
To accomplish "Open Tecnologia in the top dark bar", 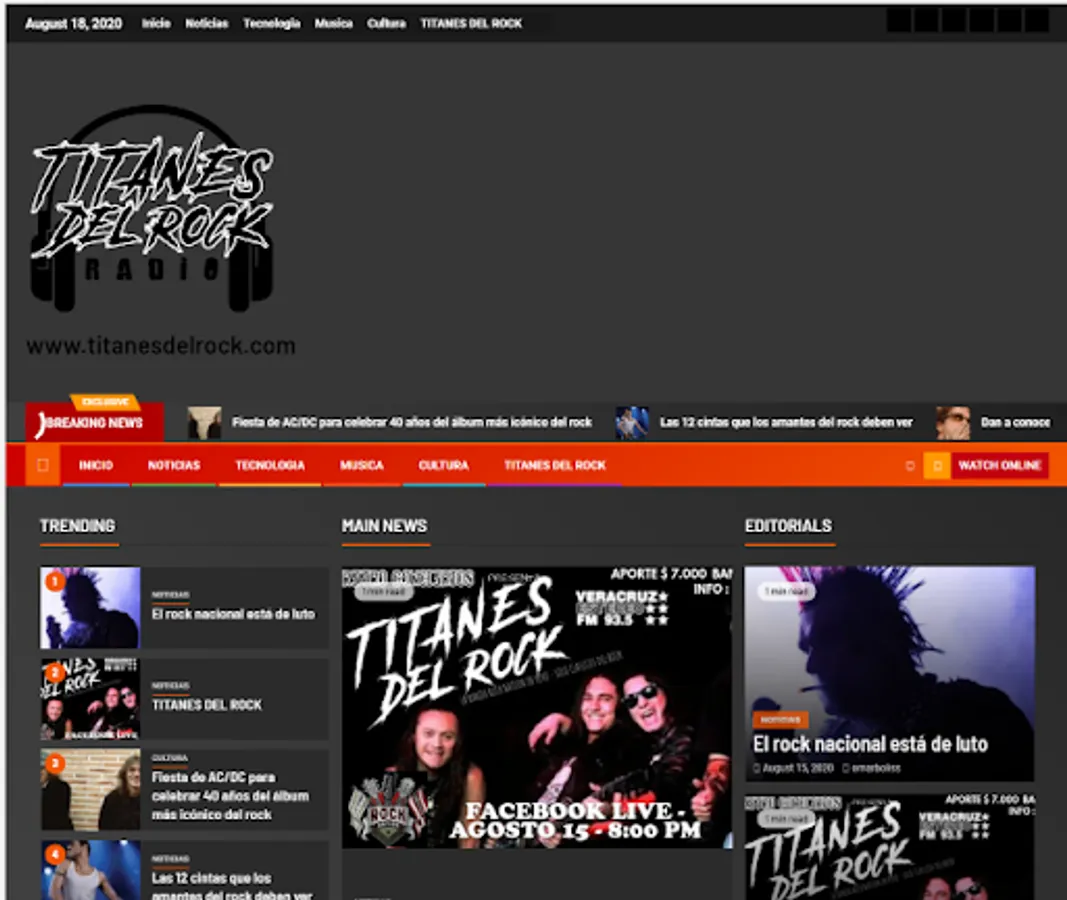I will (x=272, y=23).
